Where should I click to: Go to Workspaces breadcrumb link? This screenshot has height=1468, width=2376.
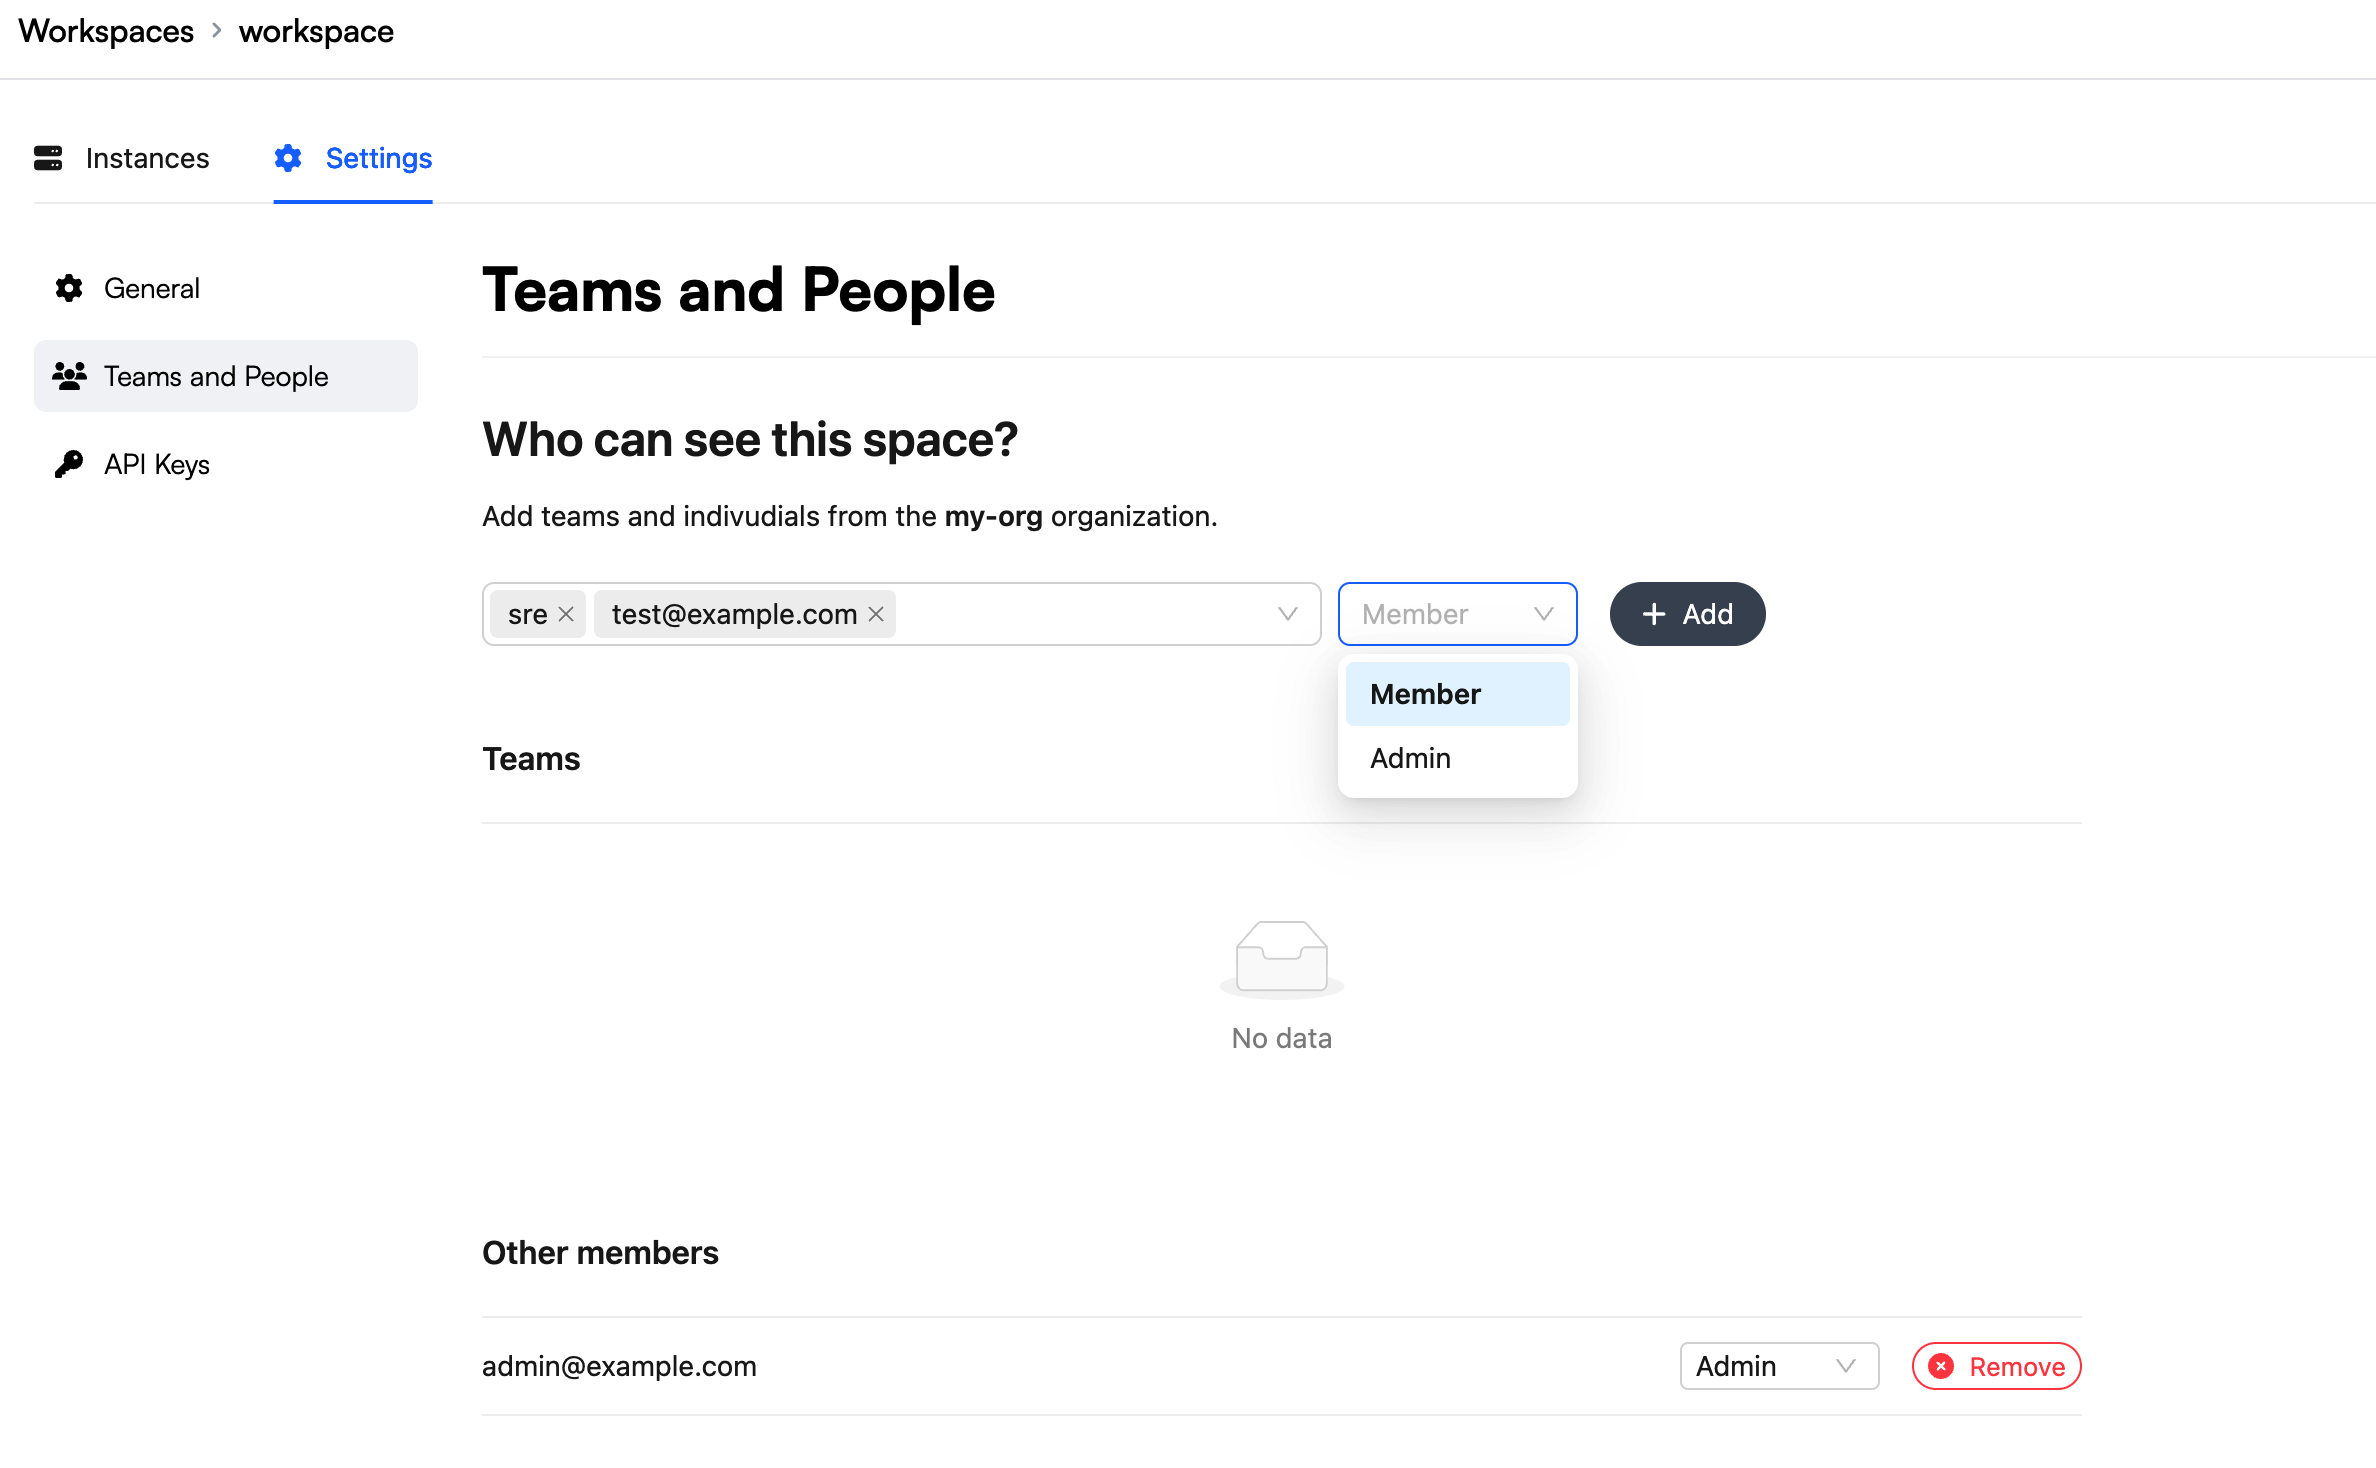click(106, 31)
